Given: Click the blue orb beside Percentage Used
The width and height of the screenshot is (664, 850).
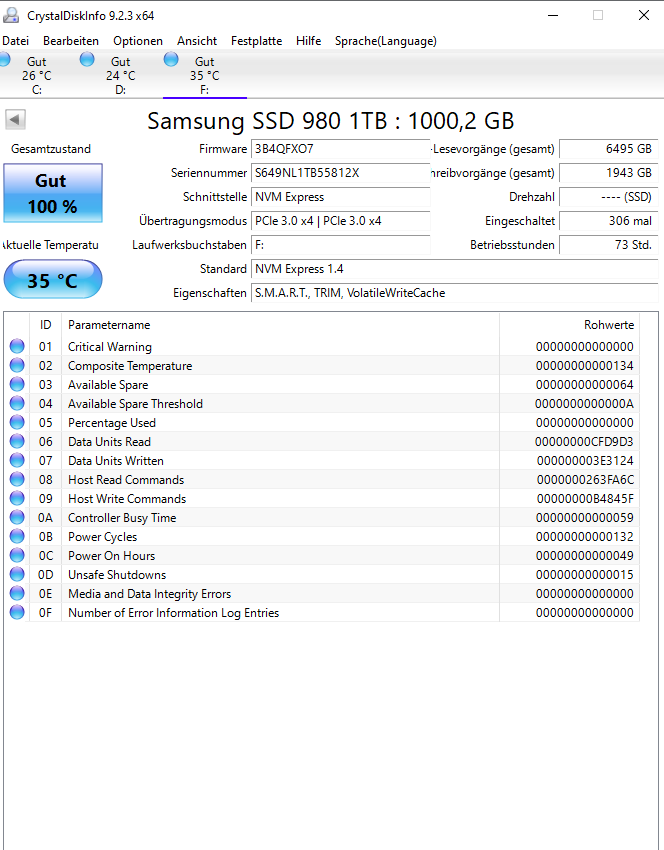Looking at the screenshot, I should [x=17, y=422].
